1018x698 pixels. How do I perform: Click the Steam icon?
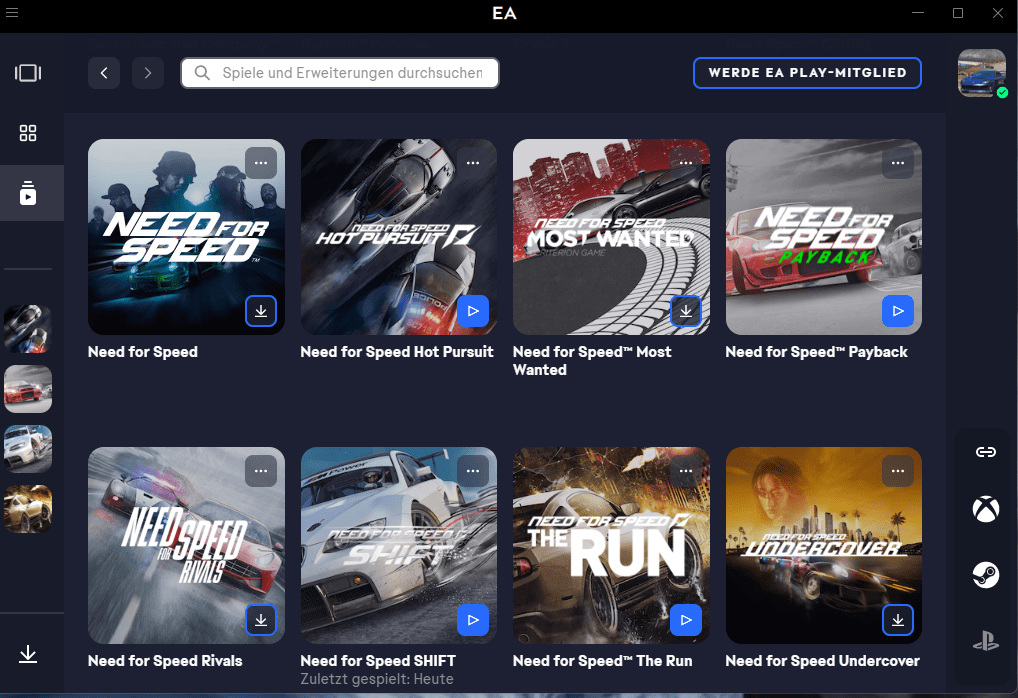(986, 575)
